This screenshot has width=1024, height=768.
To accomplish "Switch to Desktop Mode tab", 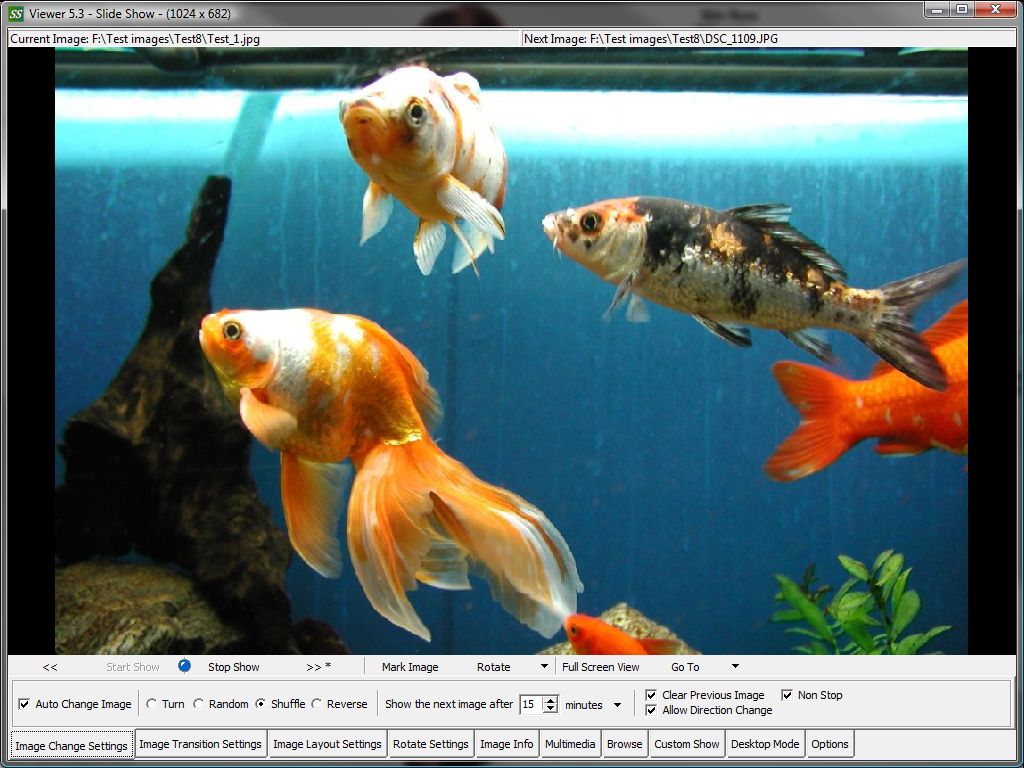I will coord(765,744).
